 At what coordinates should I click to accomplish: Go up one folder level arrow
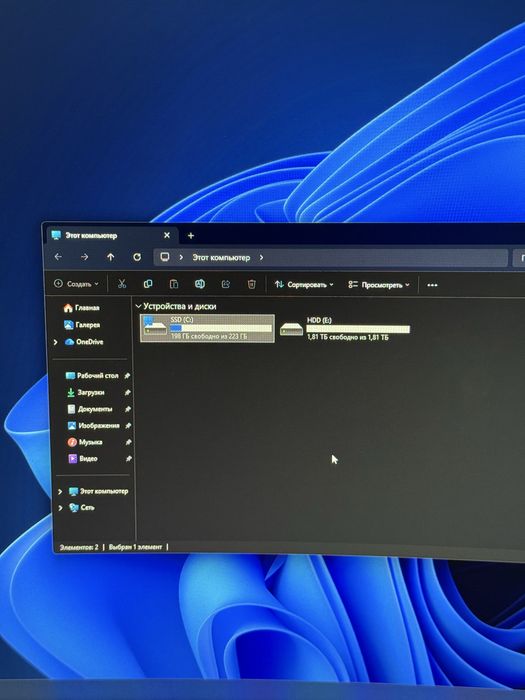(x=111, y=257)
